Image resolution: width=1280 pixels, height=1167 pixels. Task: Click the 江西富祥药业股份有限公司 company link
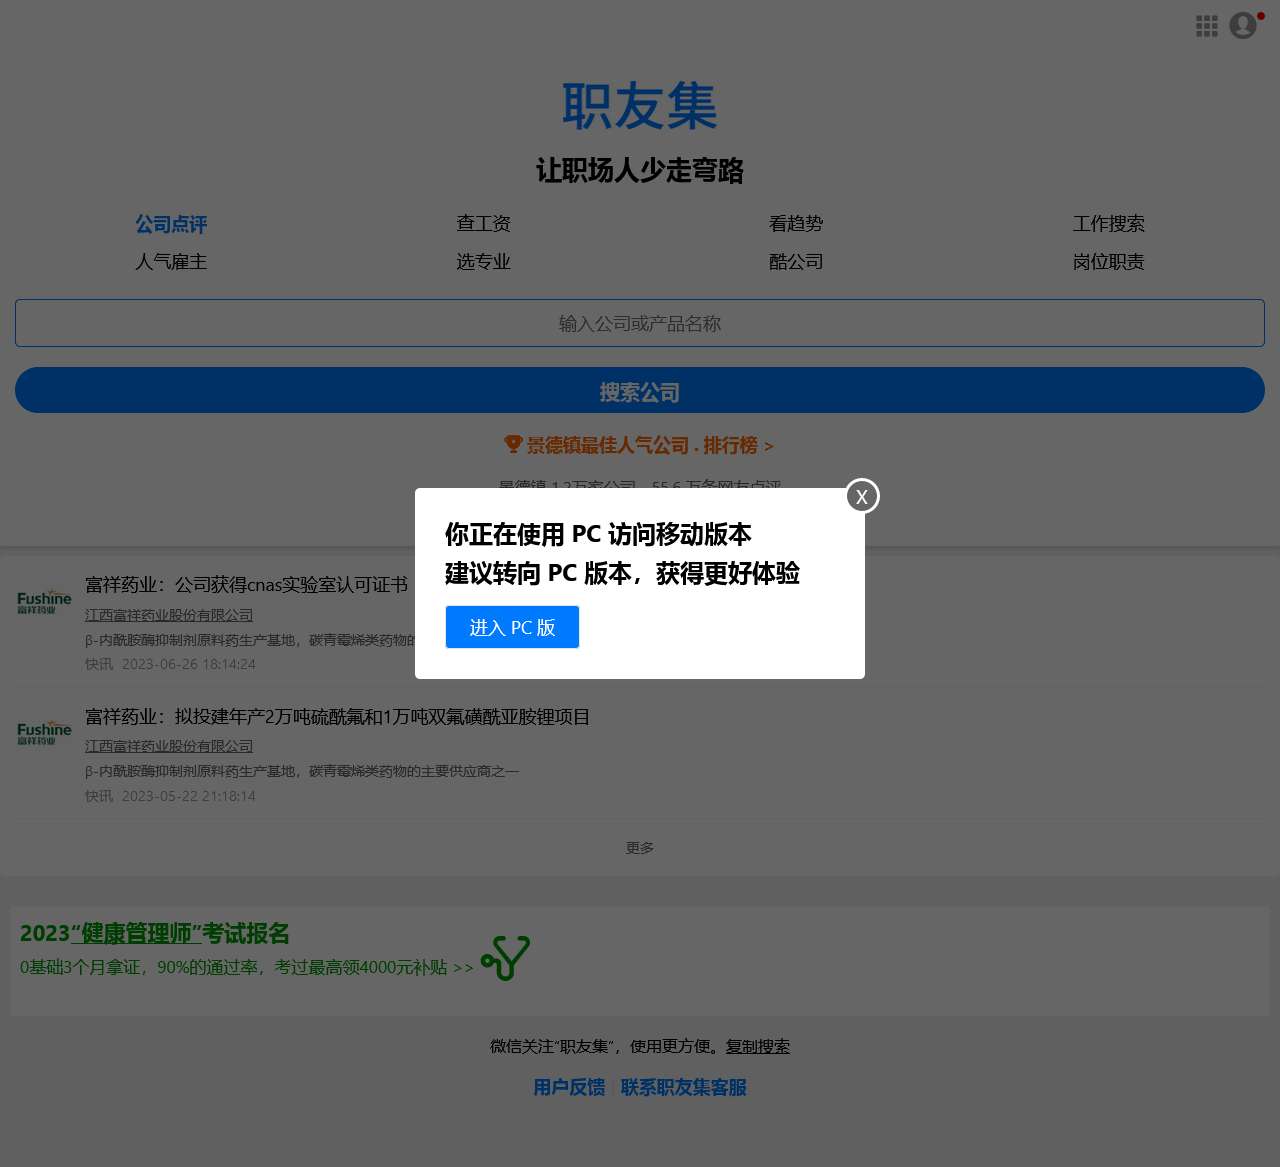click(x=169, y=614)
